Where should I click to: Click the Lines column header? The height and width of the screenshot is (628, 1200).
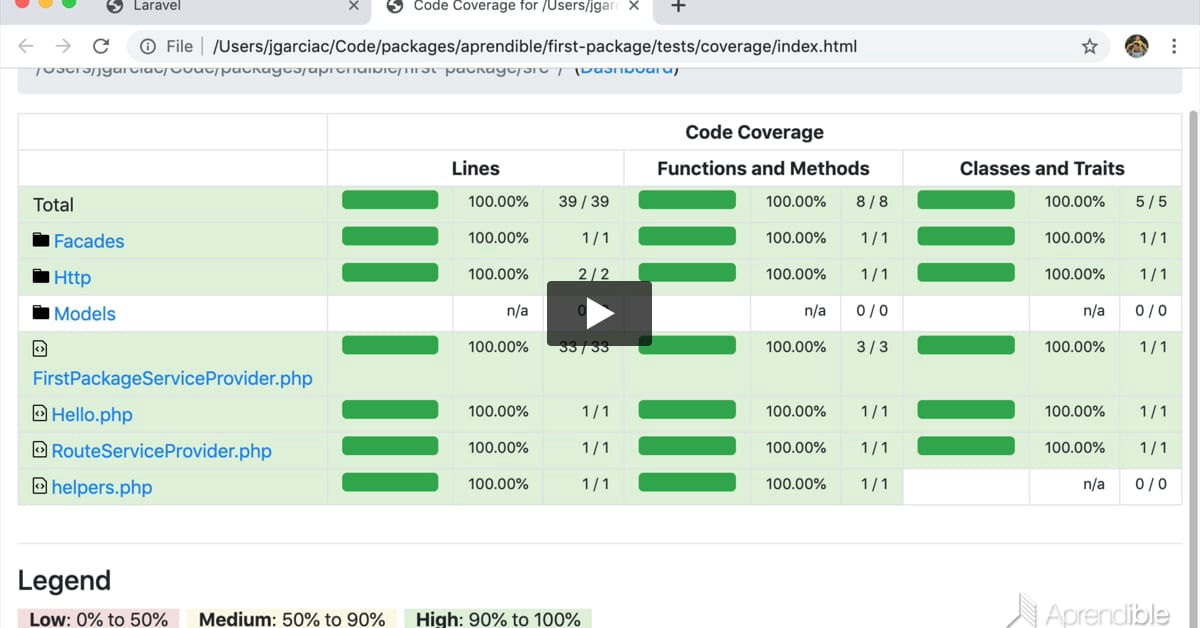point(475,169)
